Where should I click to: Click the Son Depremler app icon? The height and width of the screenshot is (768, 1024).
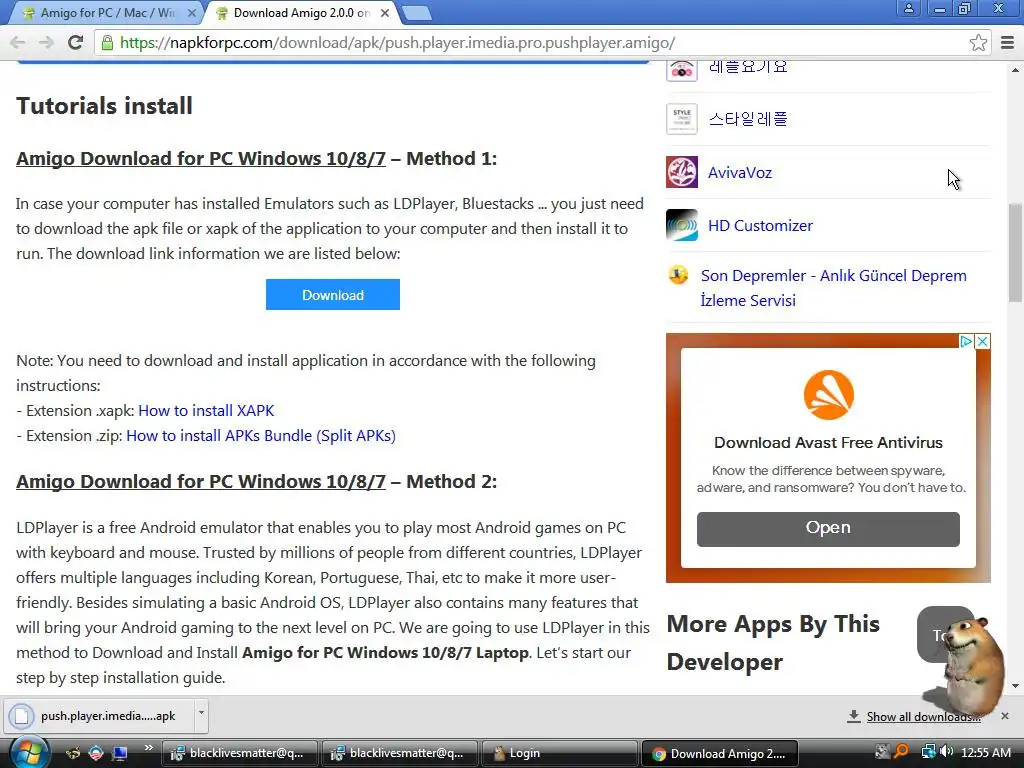click(679, 275)
